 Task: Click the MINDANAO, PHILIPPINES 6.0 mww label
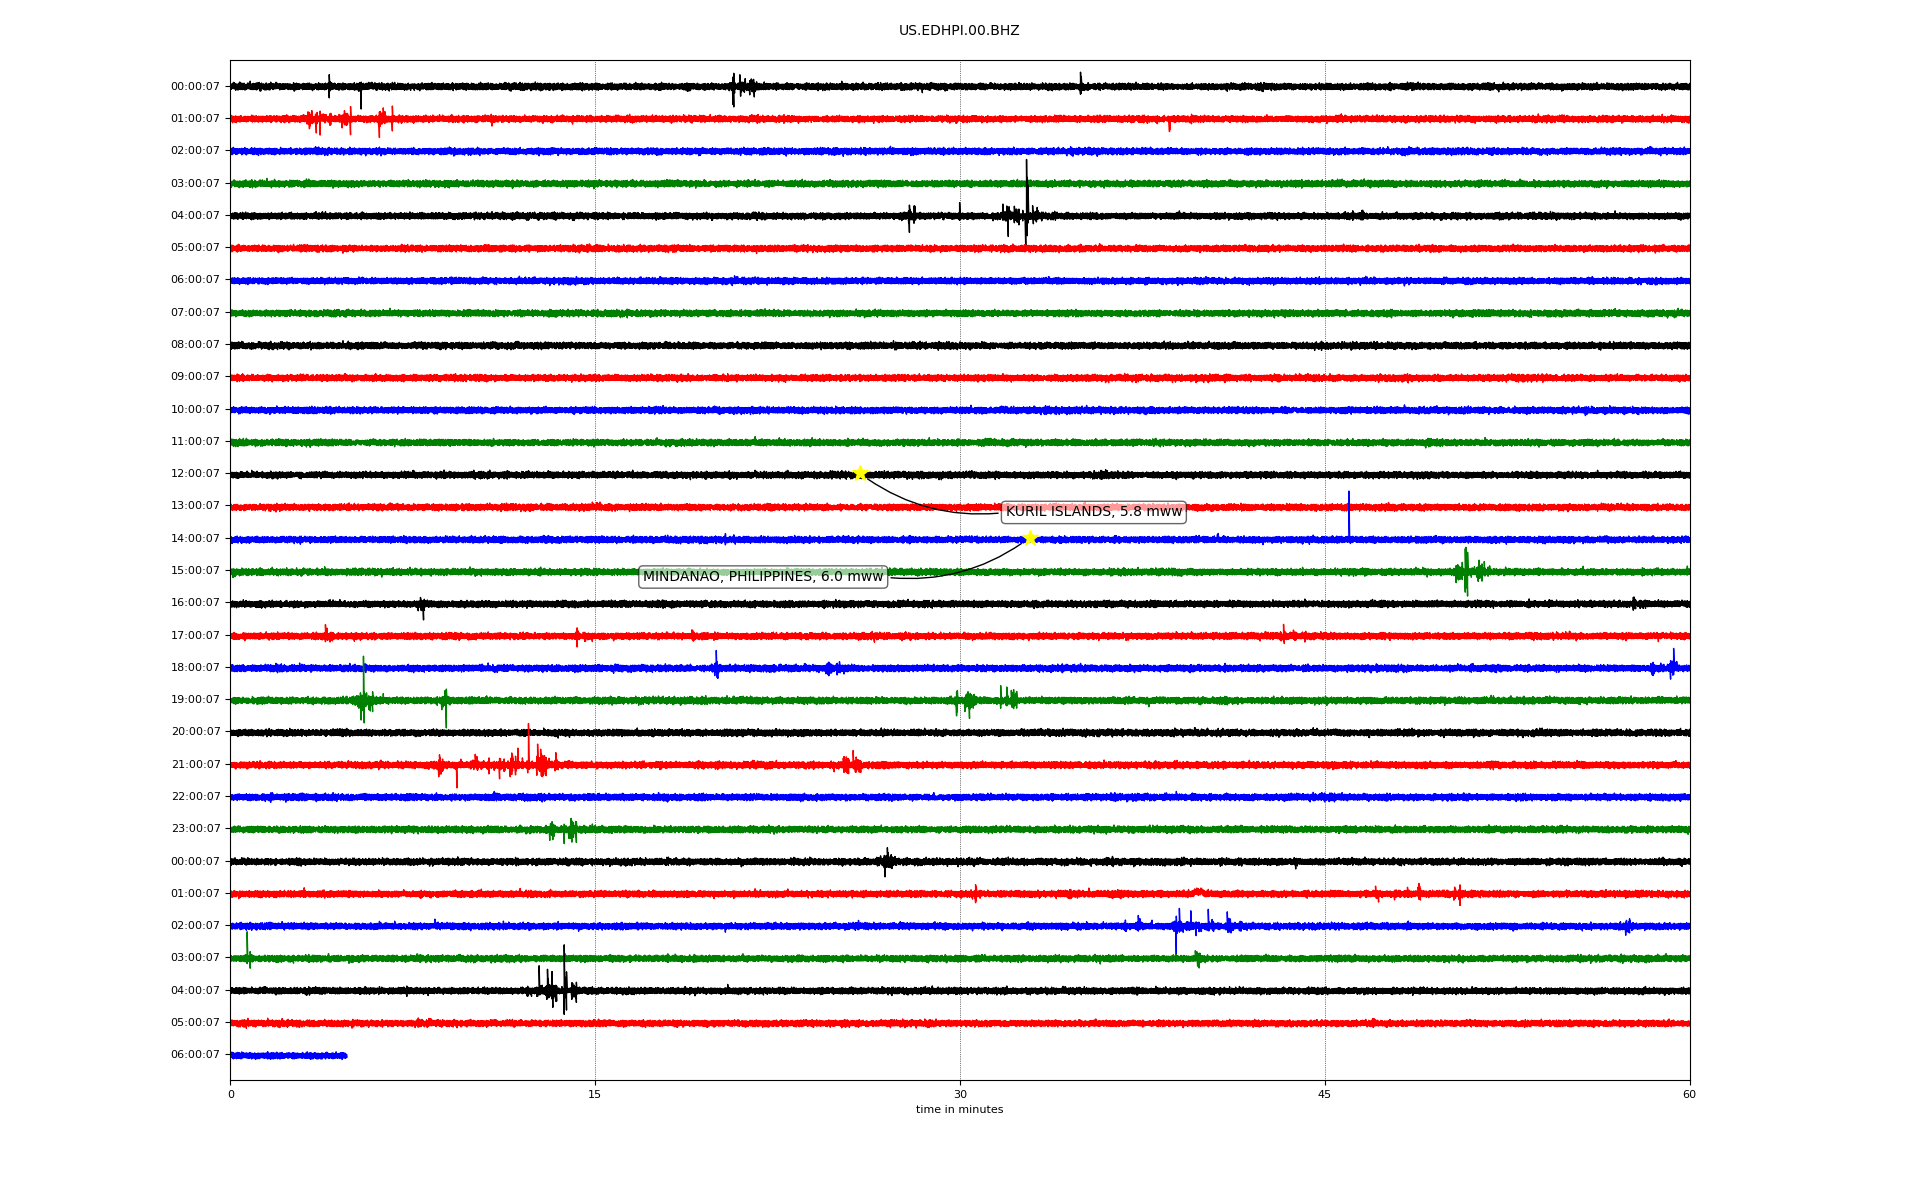(x=762, y=577)
